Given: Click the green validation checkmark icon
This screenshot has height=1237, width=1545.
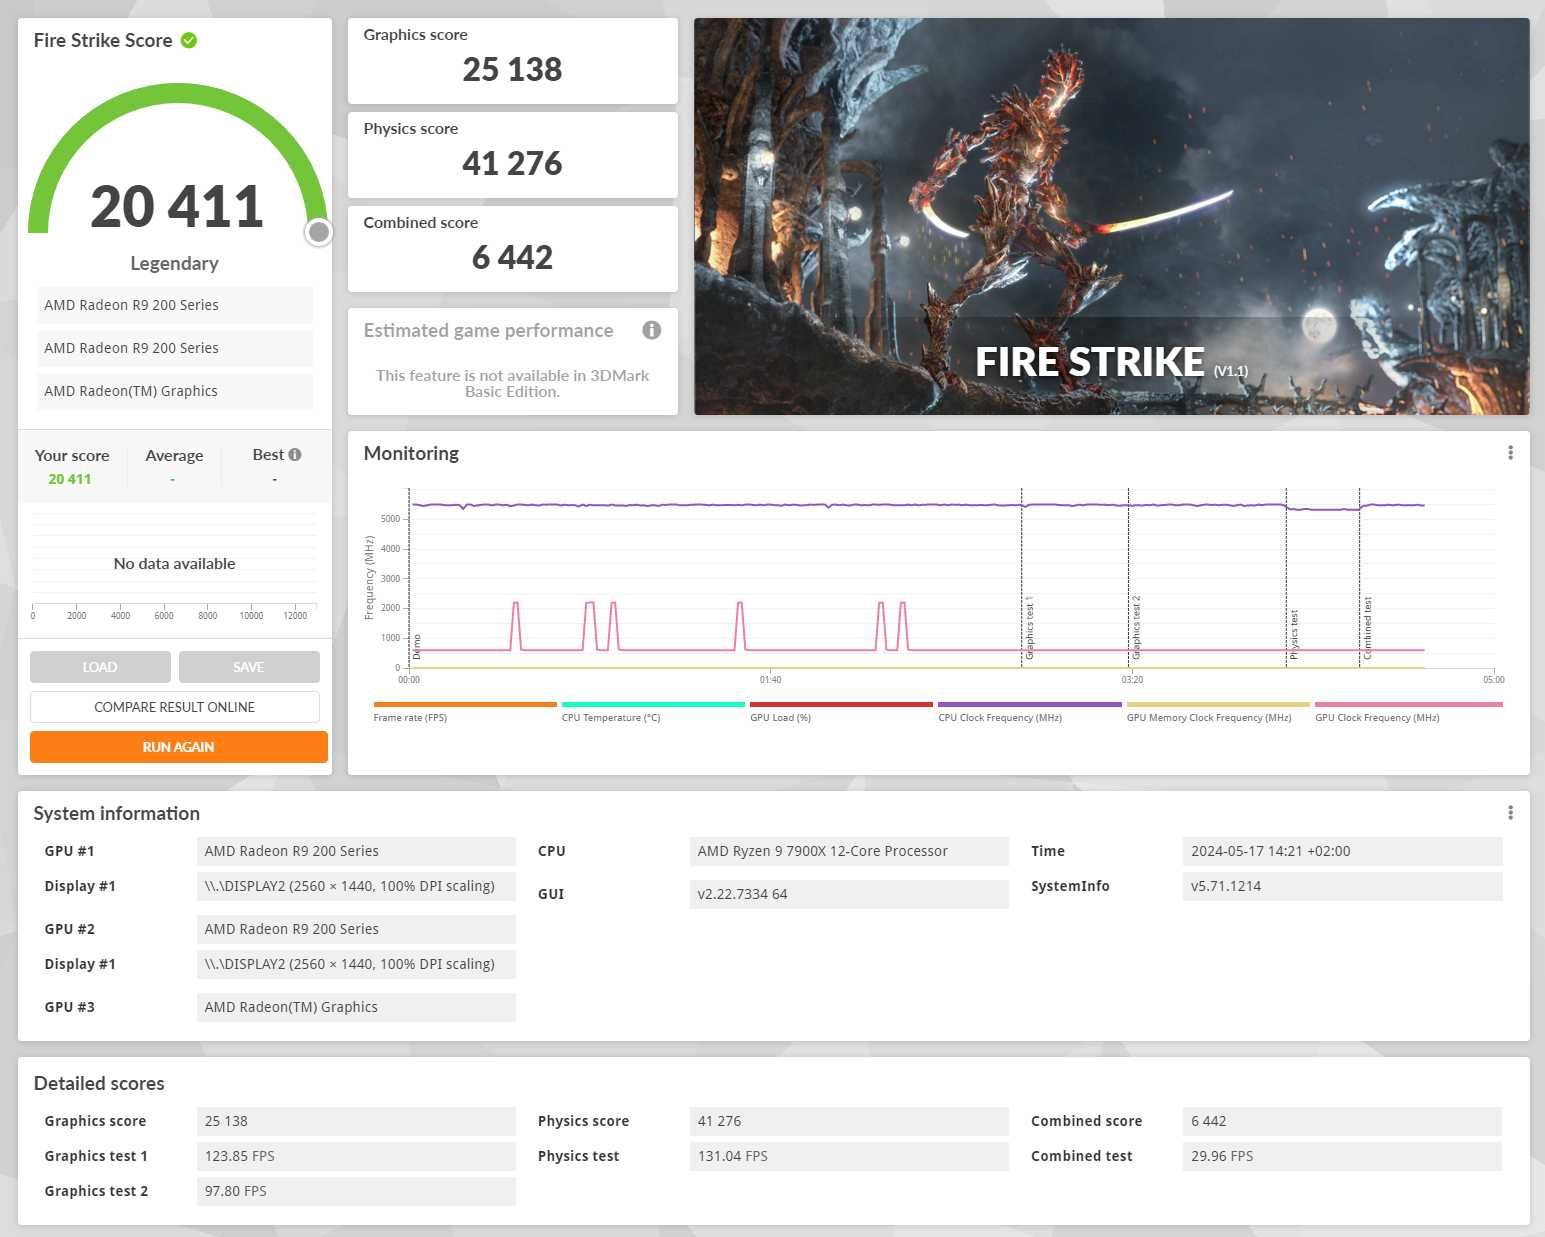Looking at the screenshot, I should pos(189,40).
